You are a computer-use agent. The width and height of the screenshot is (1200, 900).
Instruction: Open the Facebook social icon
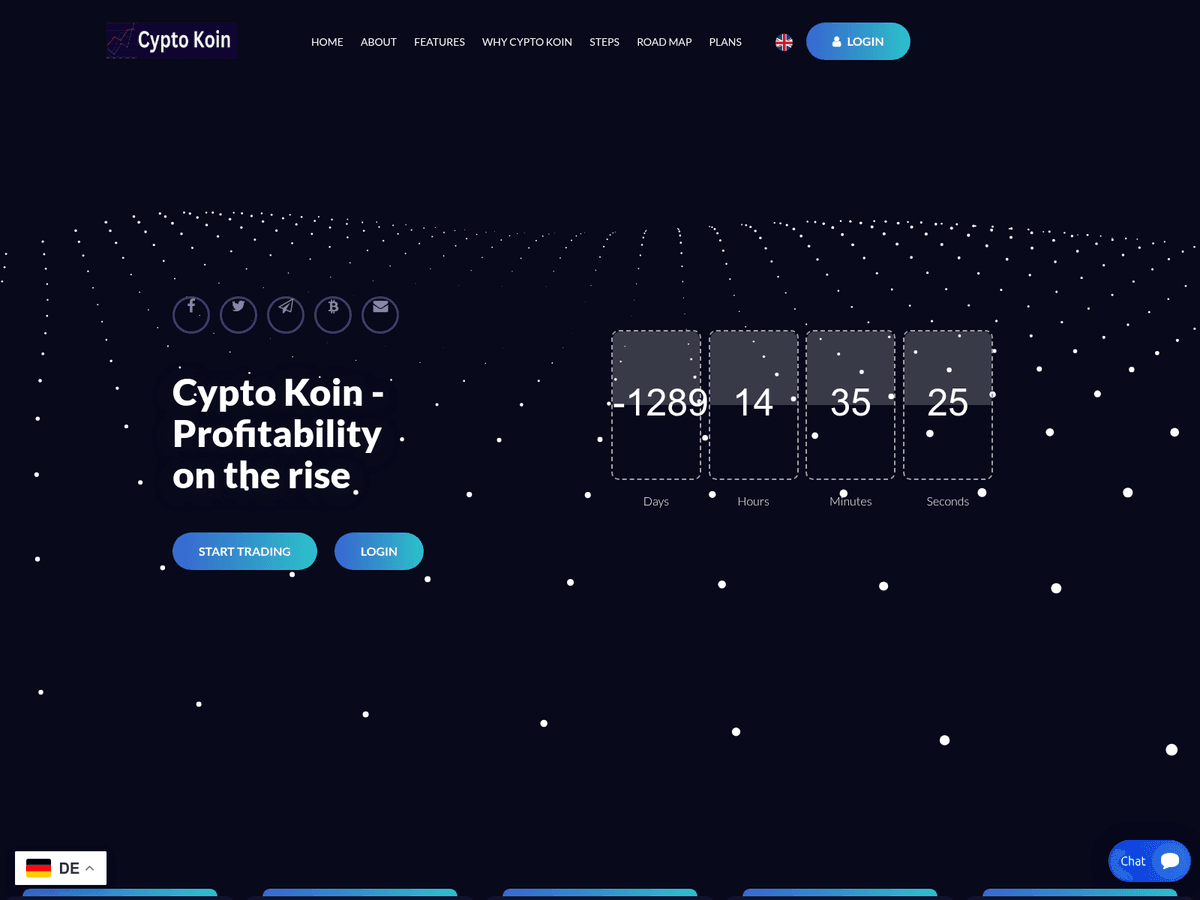point(191,314)
